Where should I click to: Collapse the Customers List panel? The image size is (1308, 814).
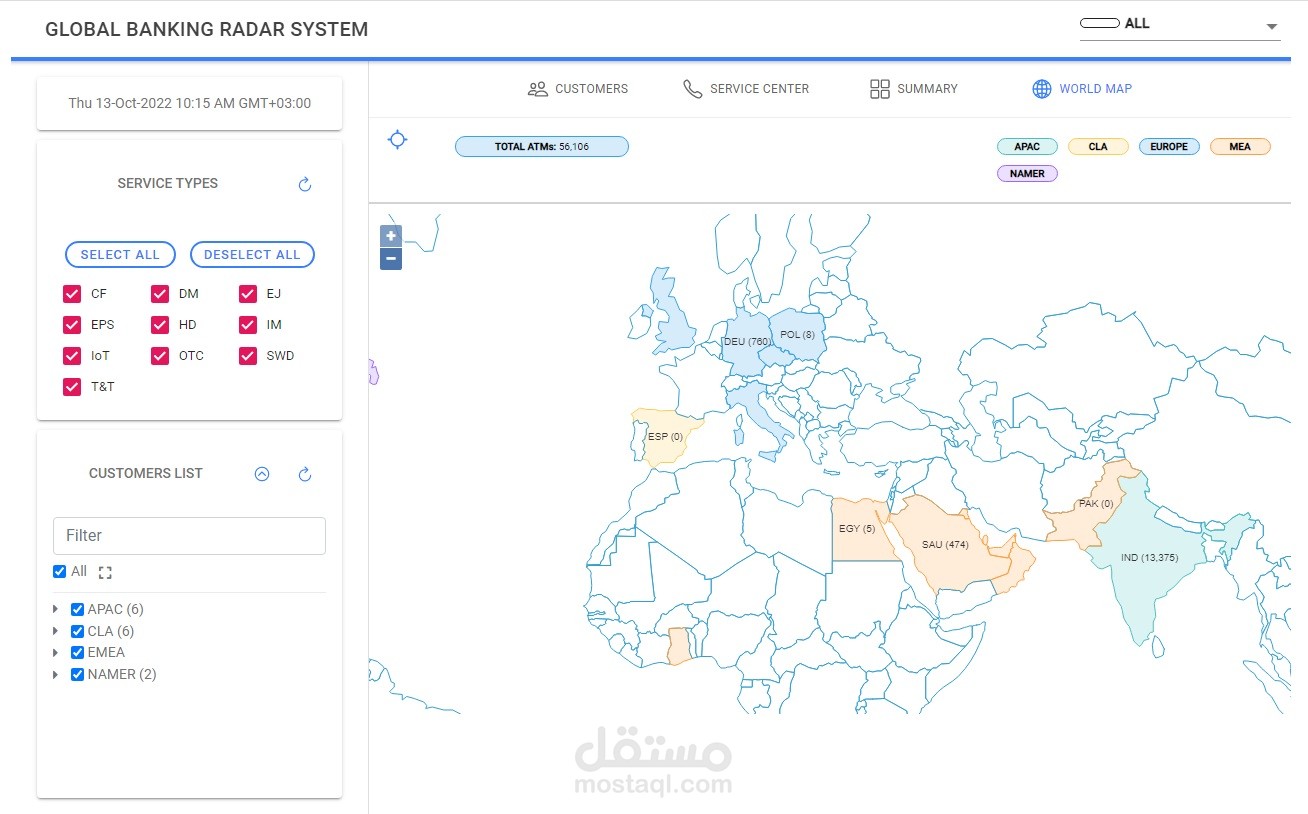[x=261, y=473]
